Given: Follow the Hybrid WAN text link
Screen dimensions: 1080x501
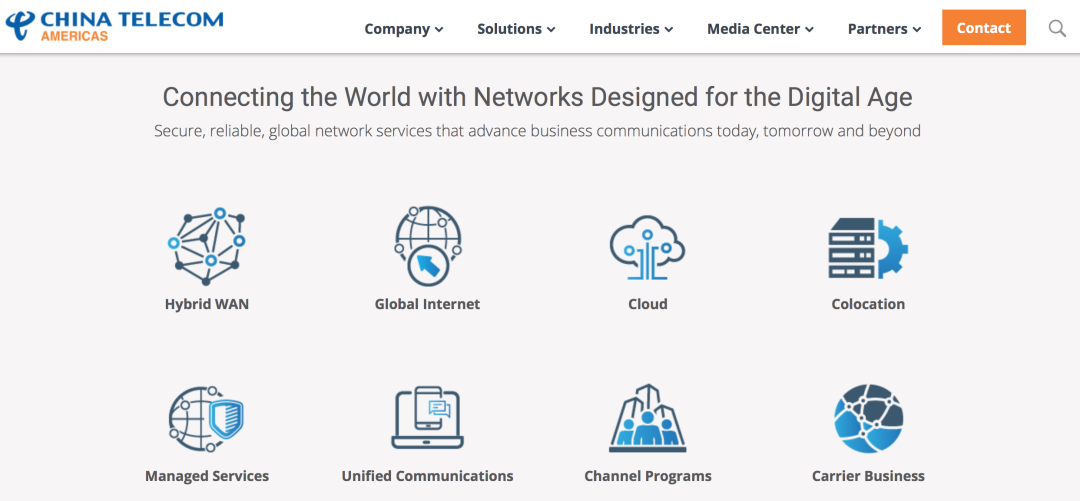Looking at the screenshot, I should point(207,304).
